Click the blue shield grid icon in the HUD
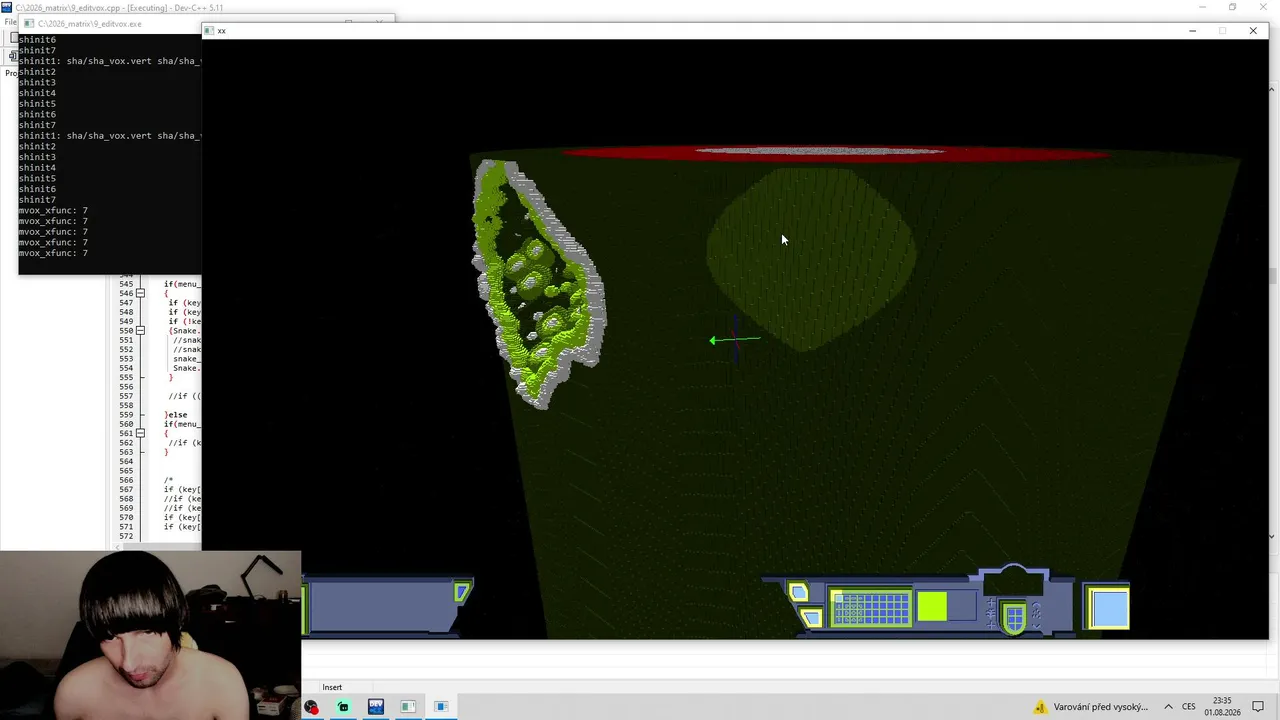1280x720 pixels. [1014, 617]
